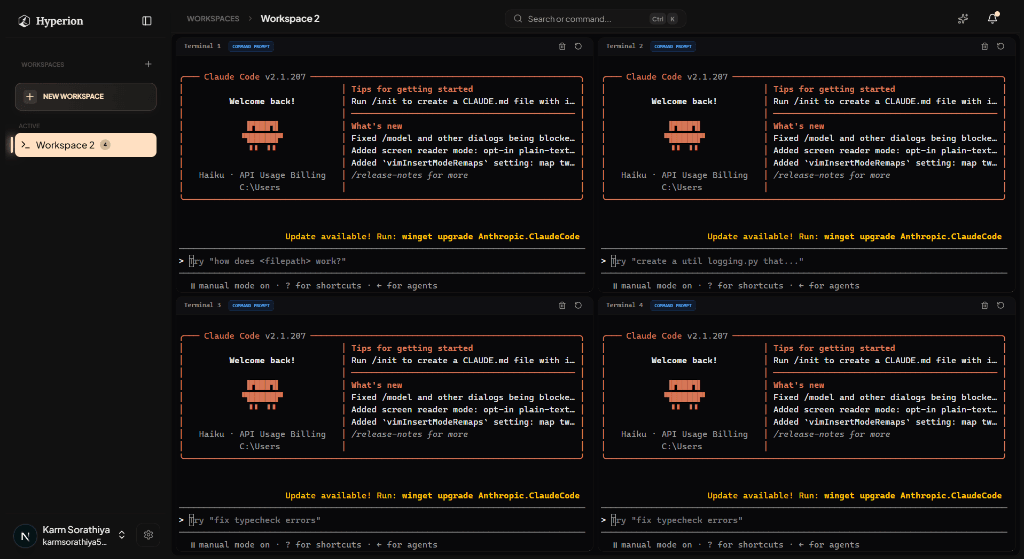
Task: Expand the account switcher chevrons
Action: click(x=121, y=535)
